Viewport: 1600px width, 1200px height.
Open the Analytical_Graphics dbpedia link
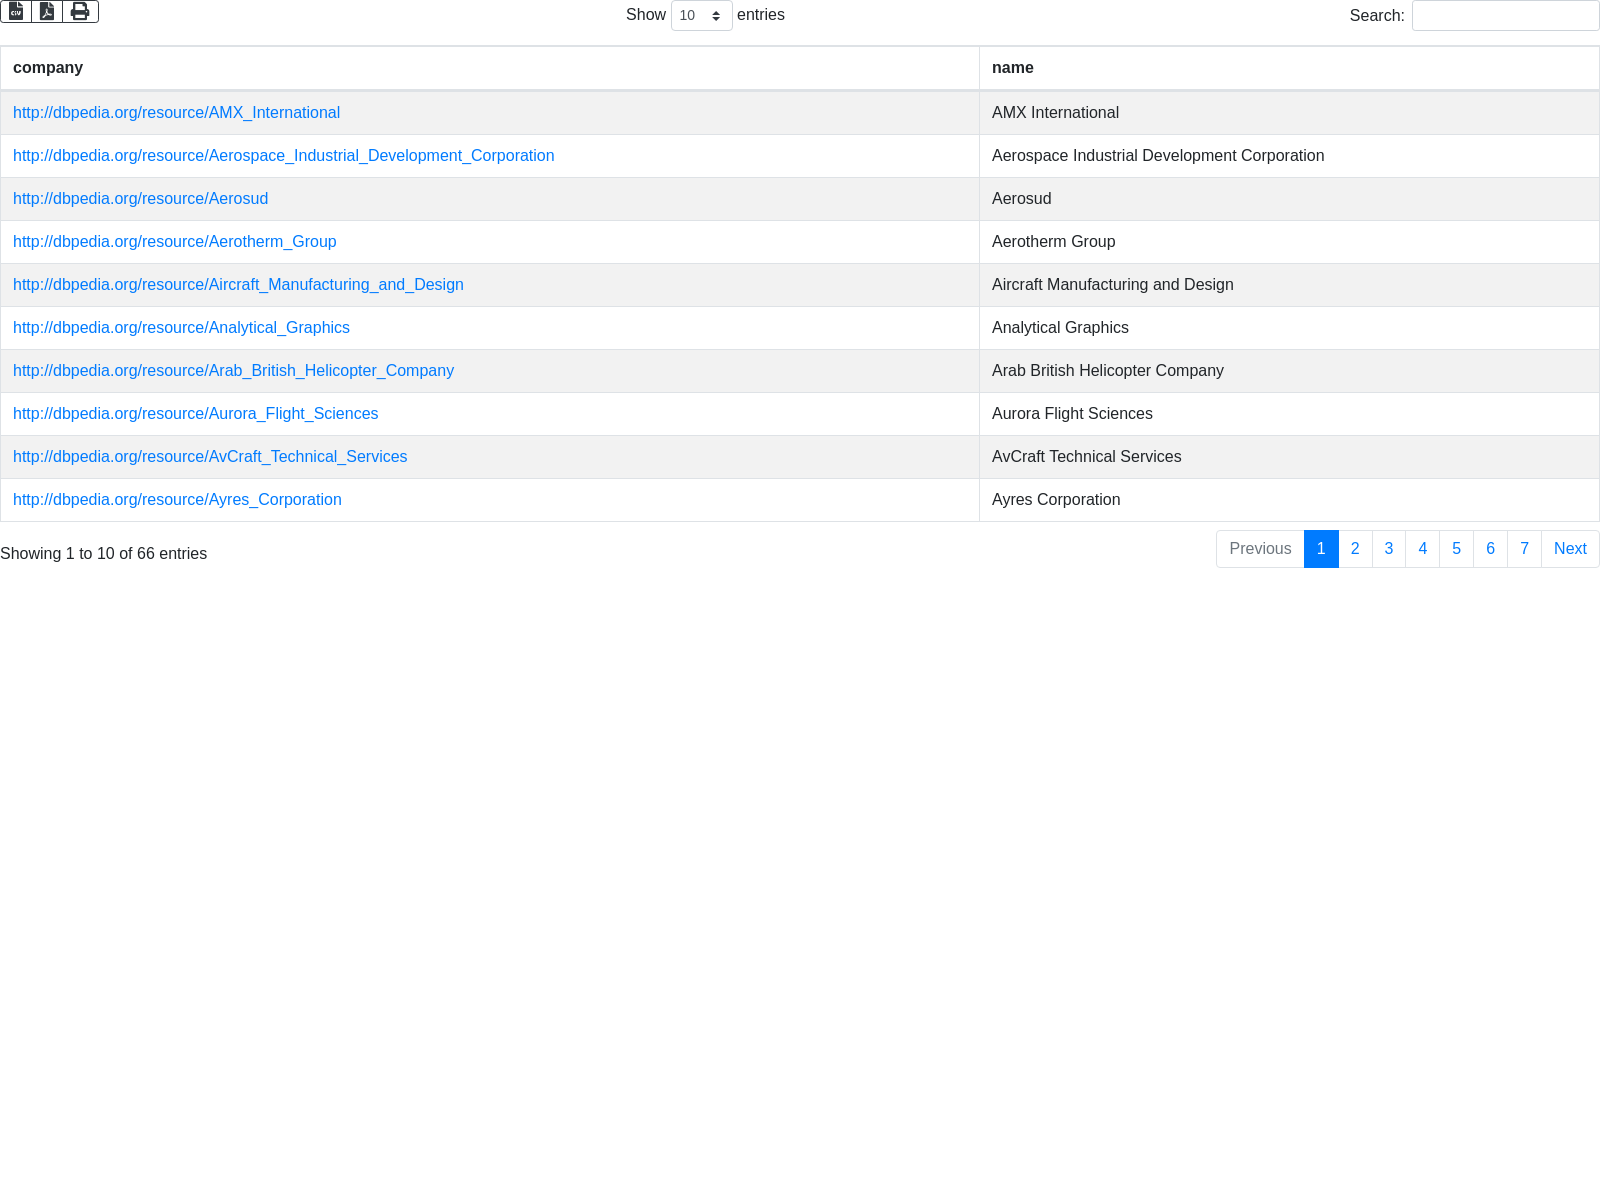click(181, 328)
